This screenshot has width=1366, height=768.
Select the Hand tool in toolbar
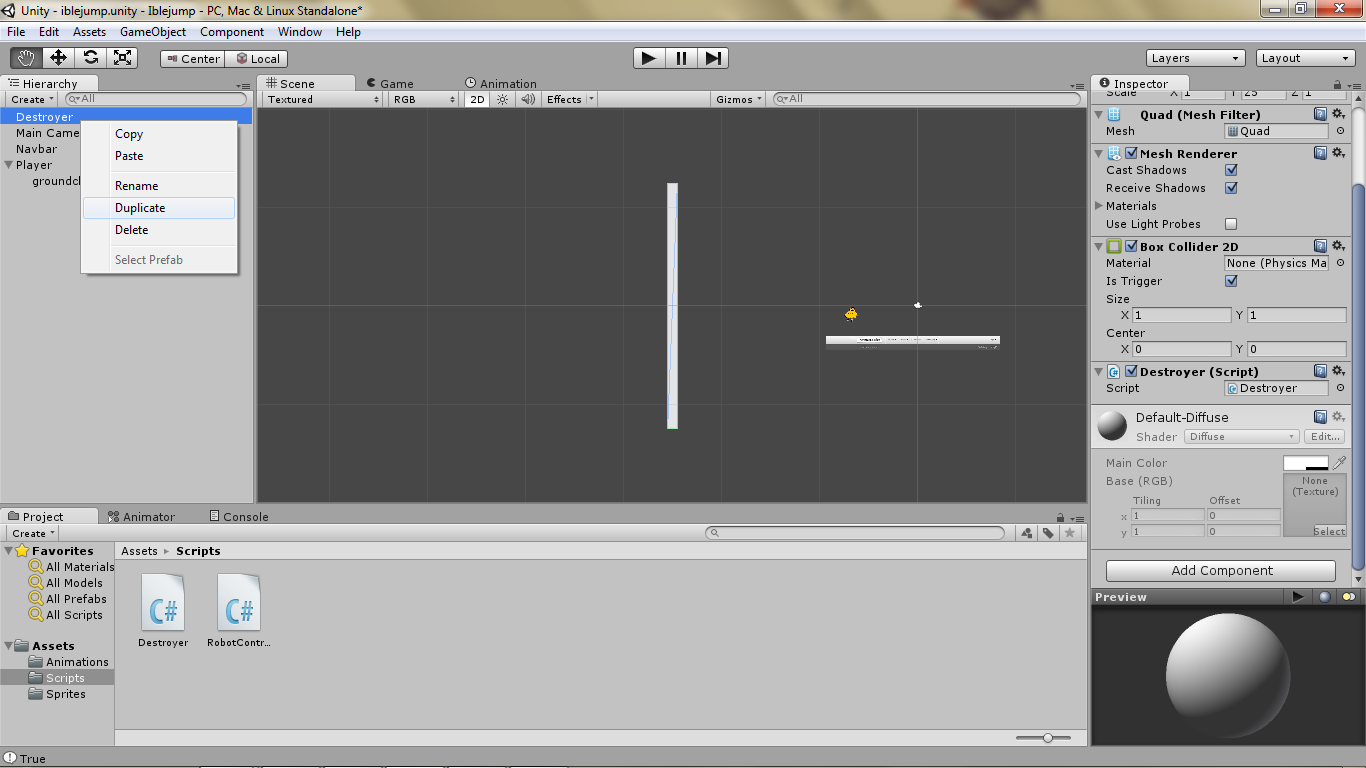click(x=26, y=58)
